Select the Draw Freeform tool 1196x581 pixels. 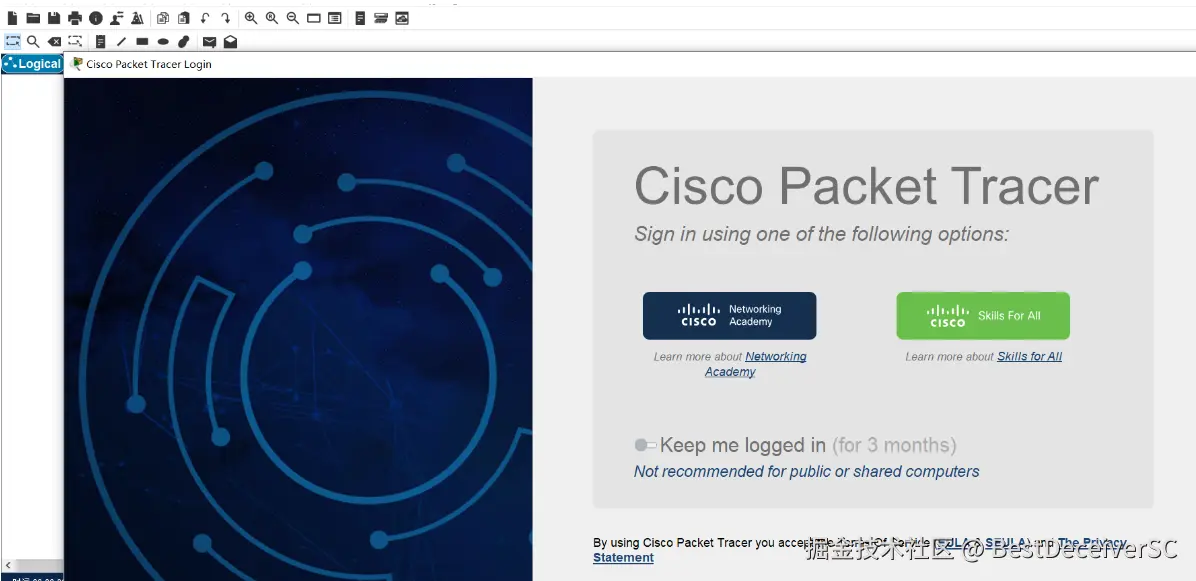point(184,41)
